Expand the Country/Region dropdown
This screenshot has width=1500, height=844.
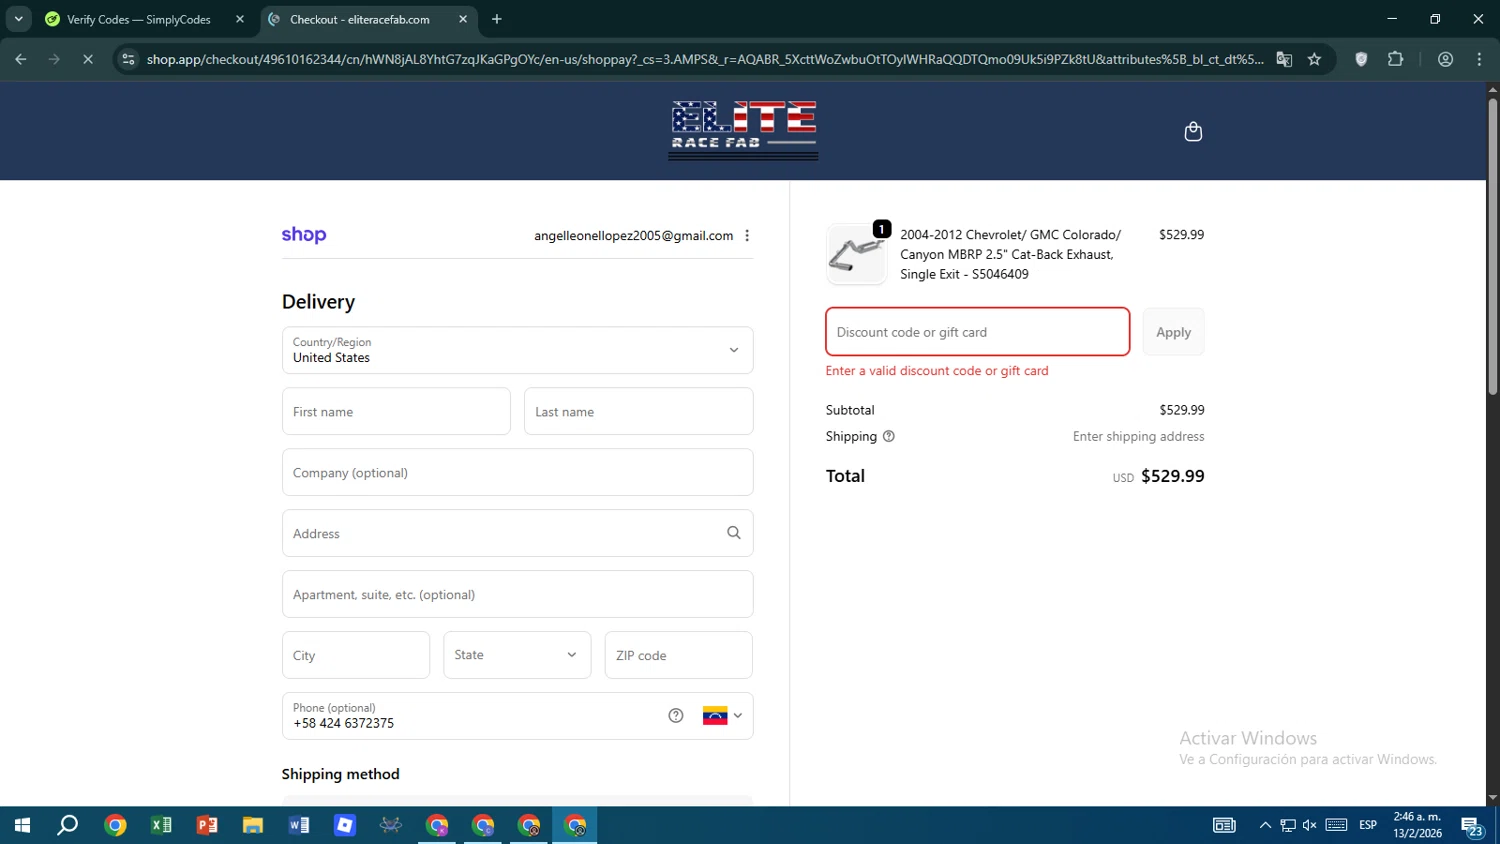point(517,350)
